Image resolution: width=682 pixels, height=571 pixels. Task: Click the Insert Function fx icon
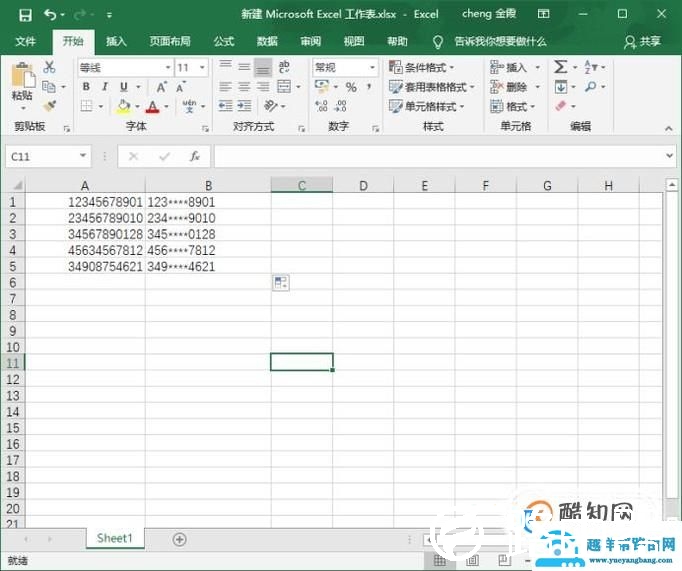point(195,157)
